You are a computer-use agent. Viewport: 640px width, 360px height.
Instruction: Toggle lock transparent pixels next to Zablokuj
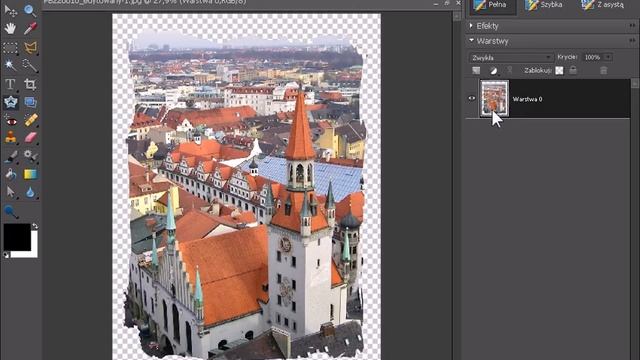tap(559, 71)
